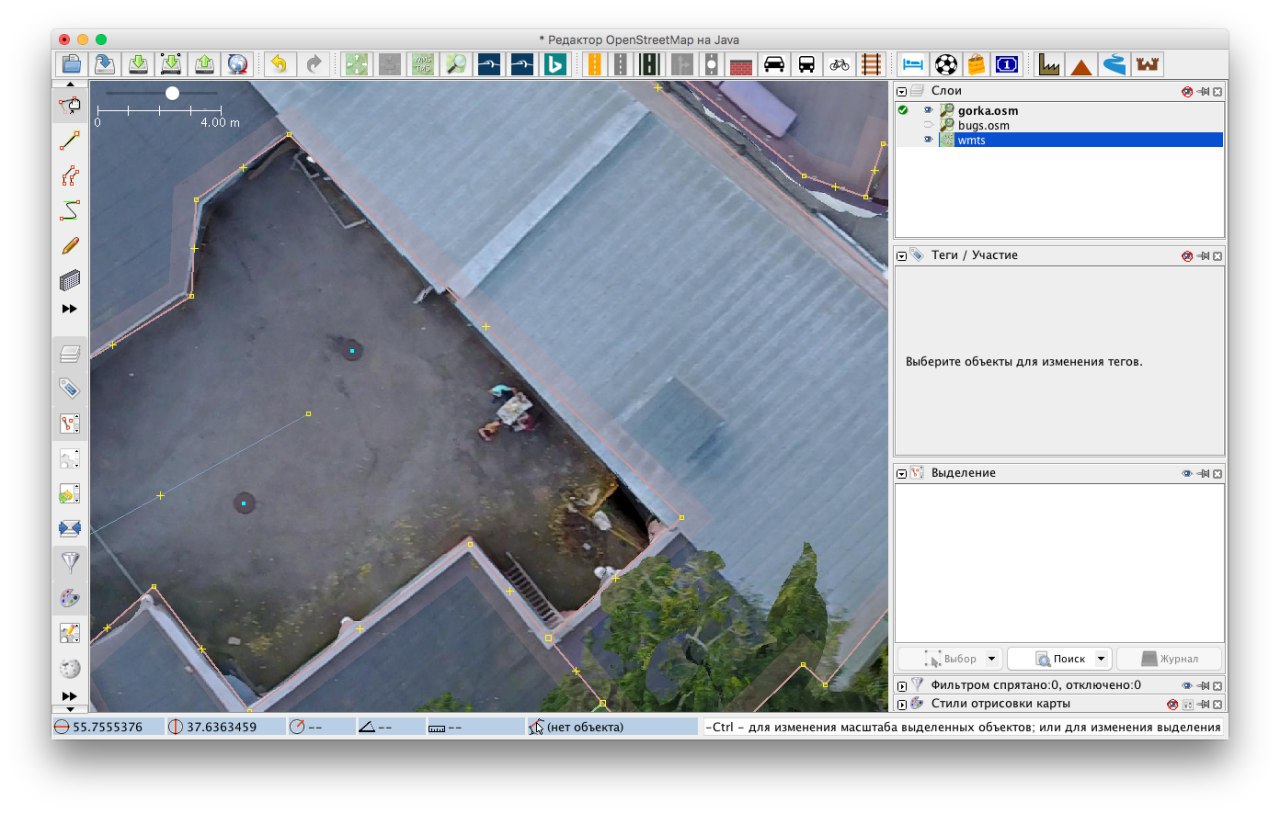Select the car preset icon
Image resolution: width=1280 pixels, height=813 pixels.
774,64
